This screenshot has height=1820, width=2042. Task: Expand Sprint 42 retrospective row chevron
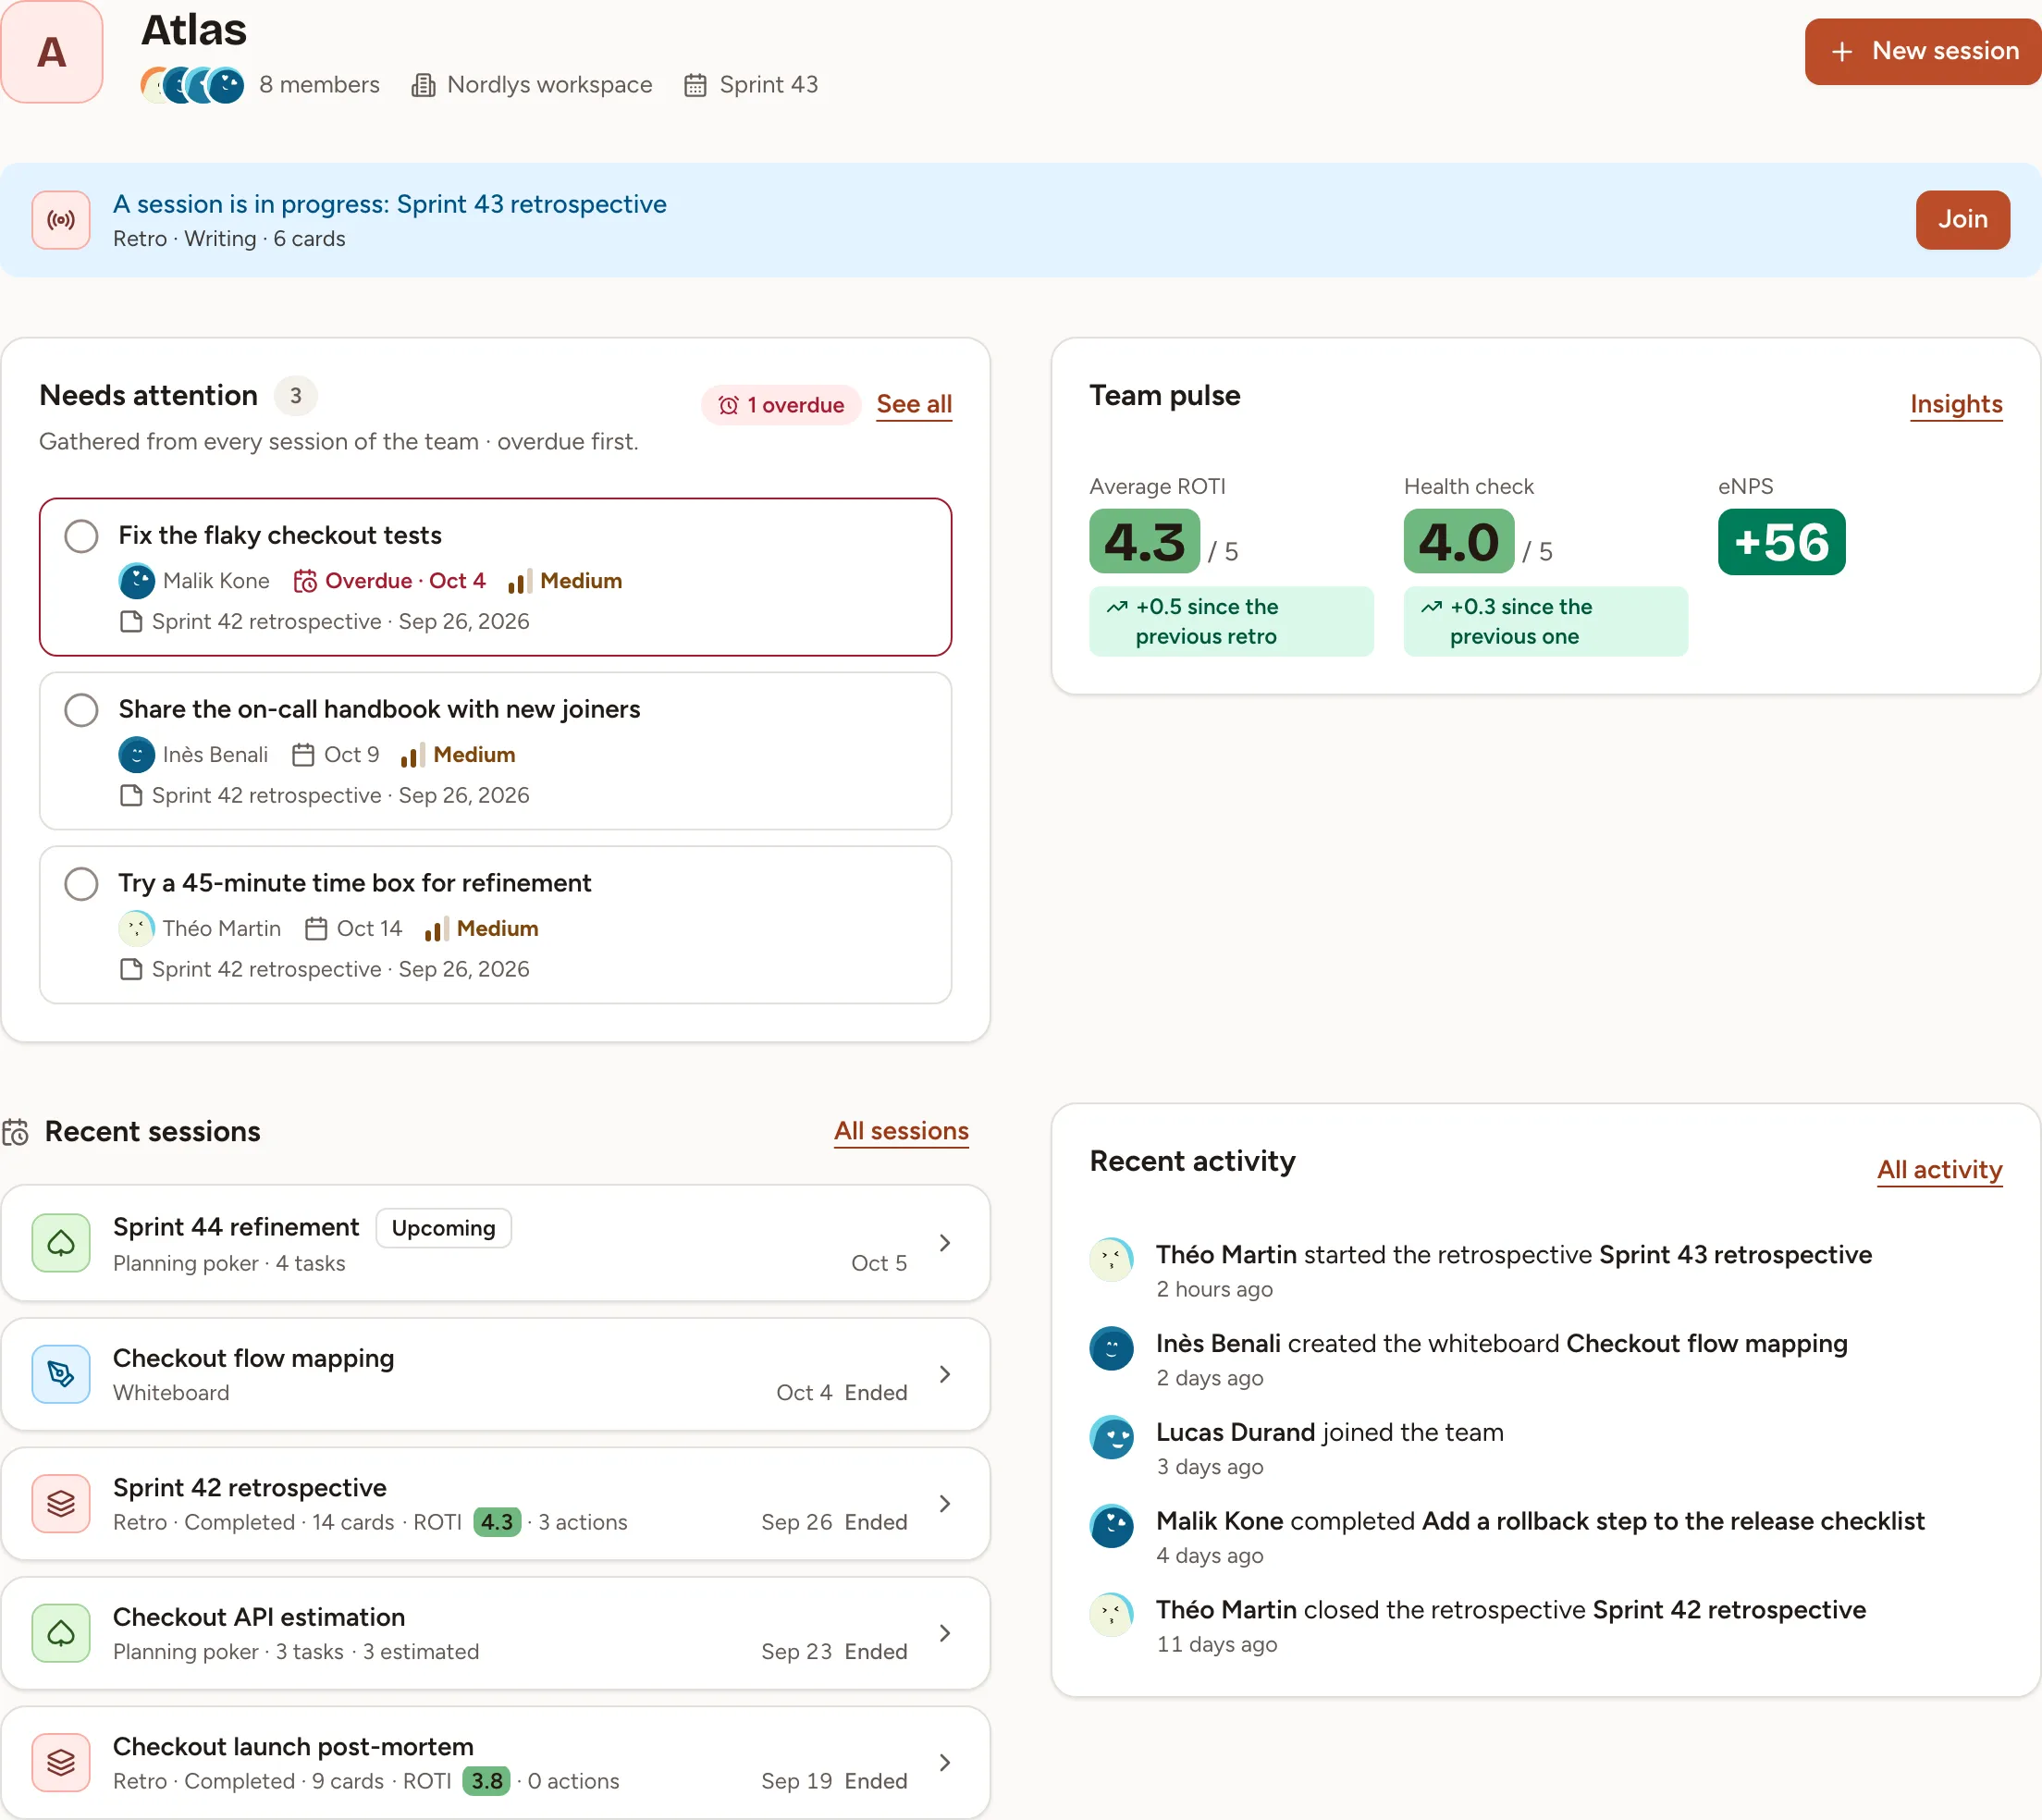[944, 1504]
